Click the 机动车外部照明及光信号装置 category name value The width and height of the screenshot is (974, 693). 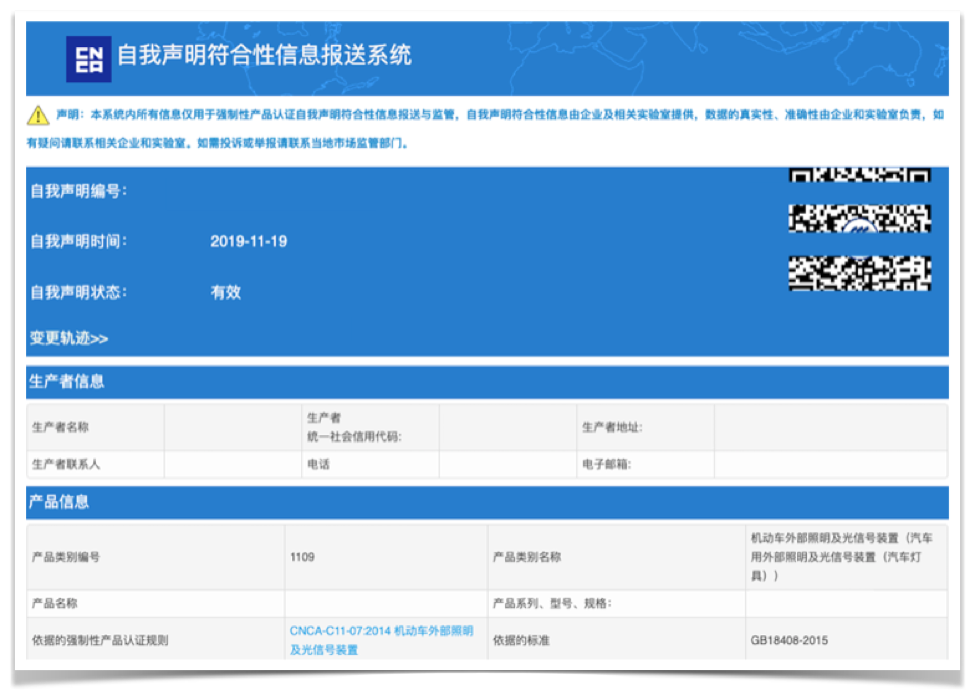click(842, 557)
